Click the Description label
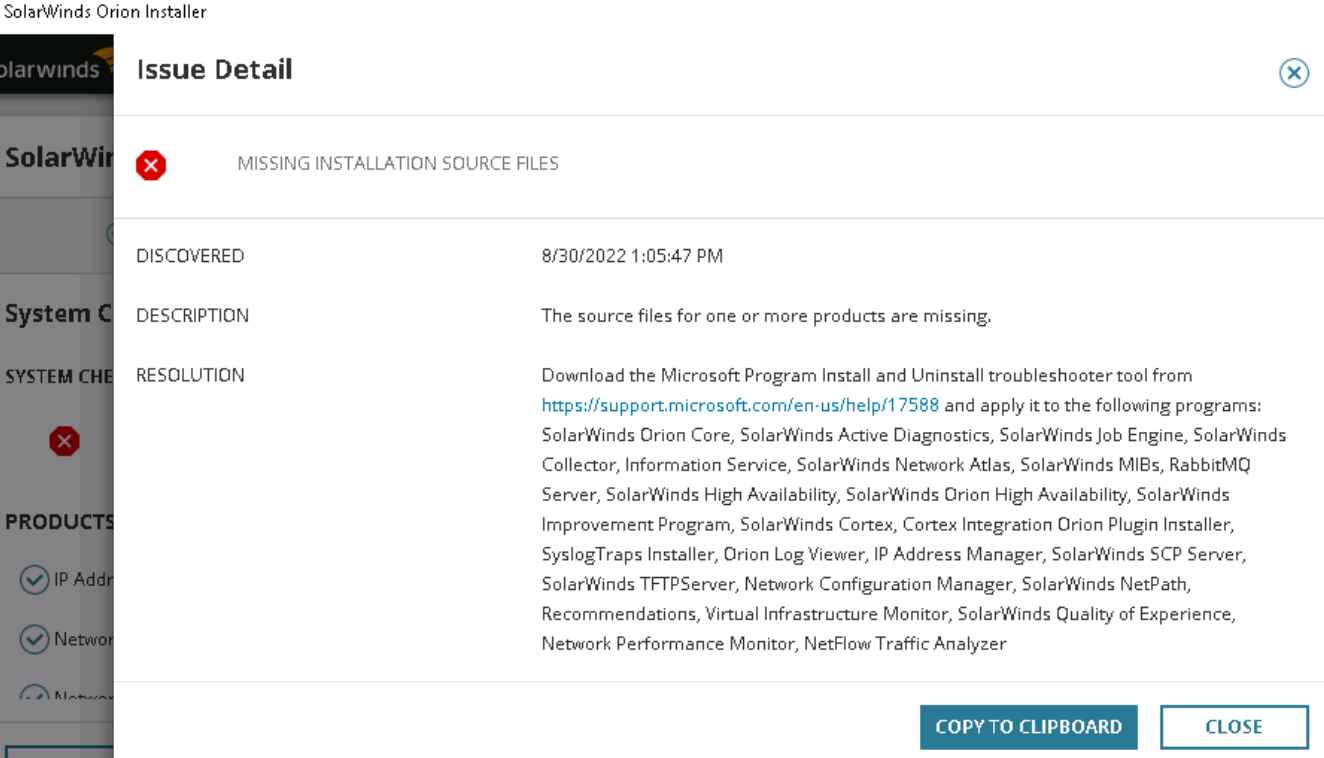The width and height of the screenshot is (1324, 758). 192,316
